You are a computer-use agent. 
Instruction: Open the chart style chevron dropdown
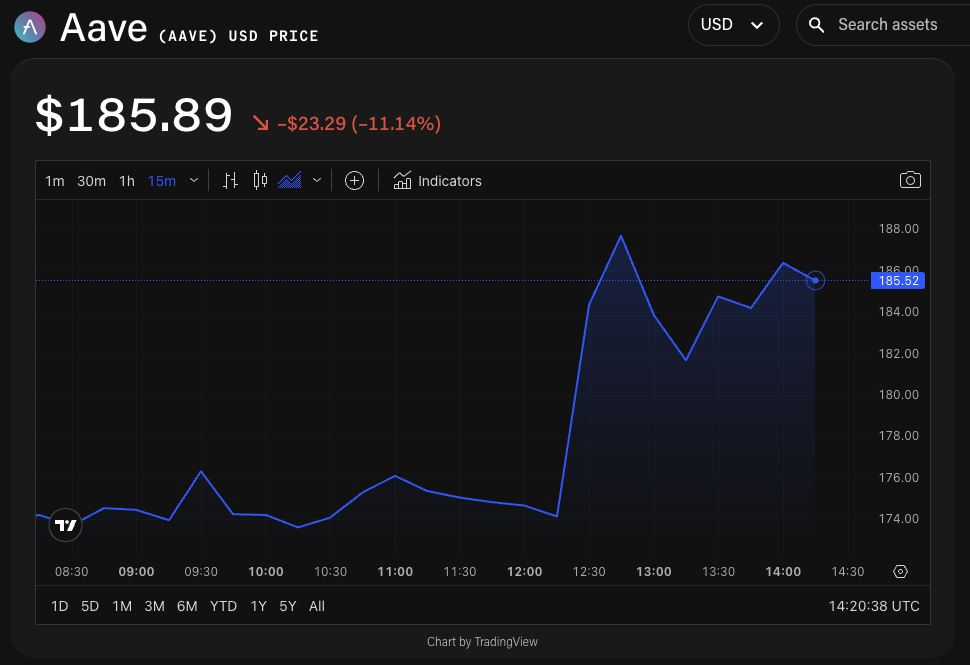coord(317,180)
